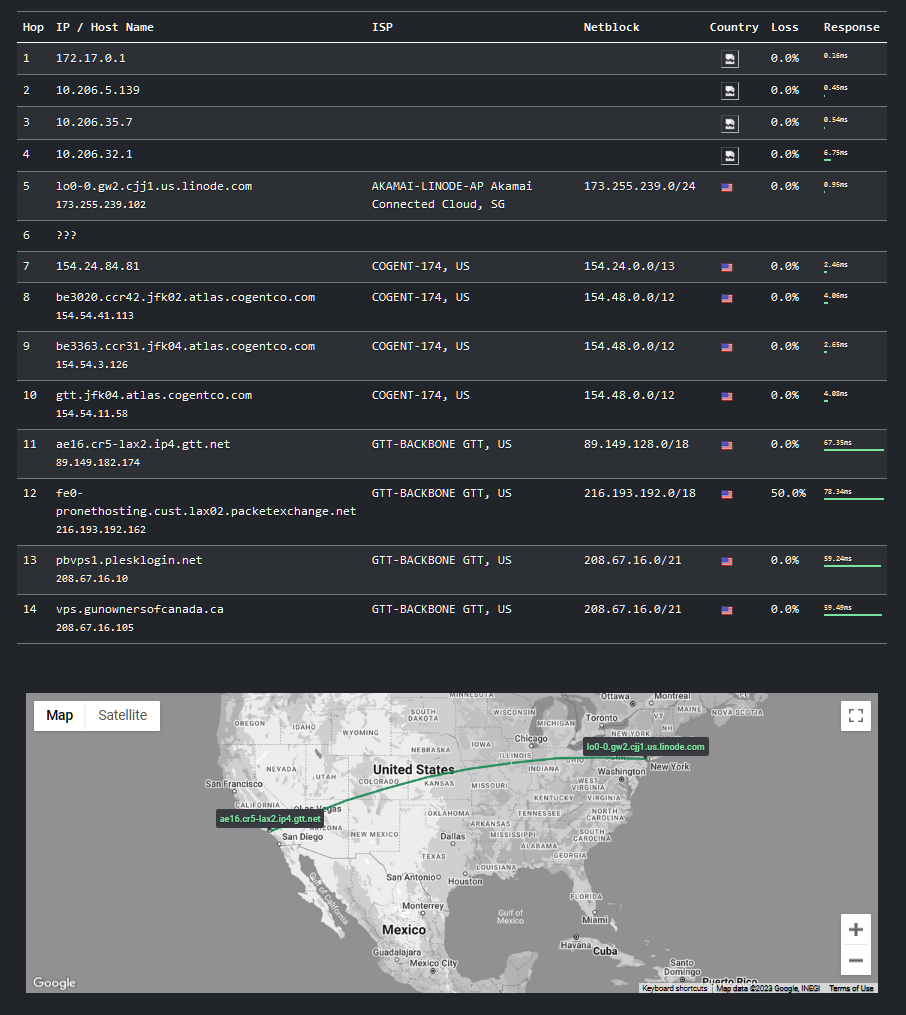
Task: Click the IP / Host Name column header
Action: coord(105,27)
